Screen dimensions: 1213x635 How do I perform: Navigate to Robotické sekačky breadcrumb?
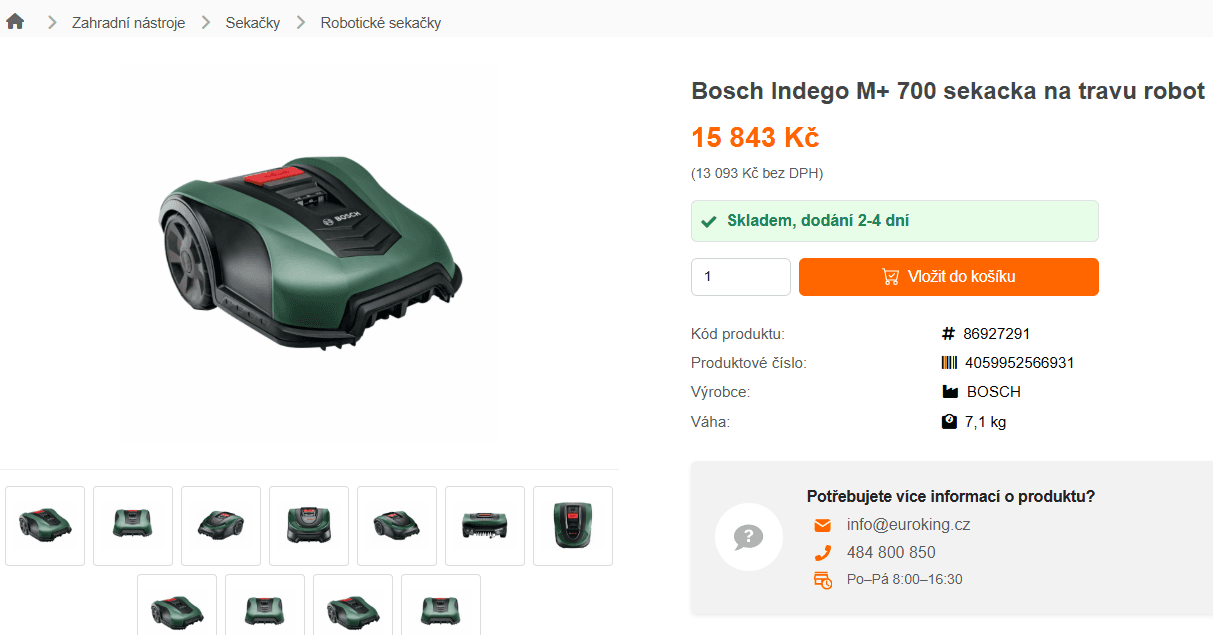coord(379,22)
